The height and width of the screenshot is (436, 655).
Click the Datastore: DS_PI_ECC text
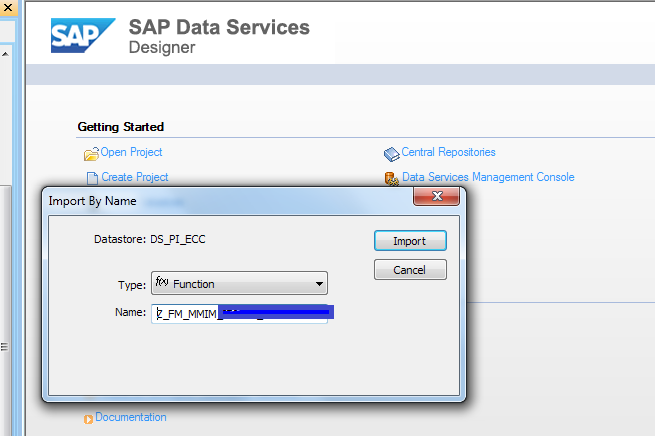(x=150, y=239)
